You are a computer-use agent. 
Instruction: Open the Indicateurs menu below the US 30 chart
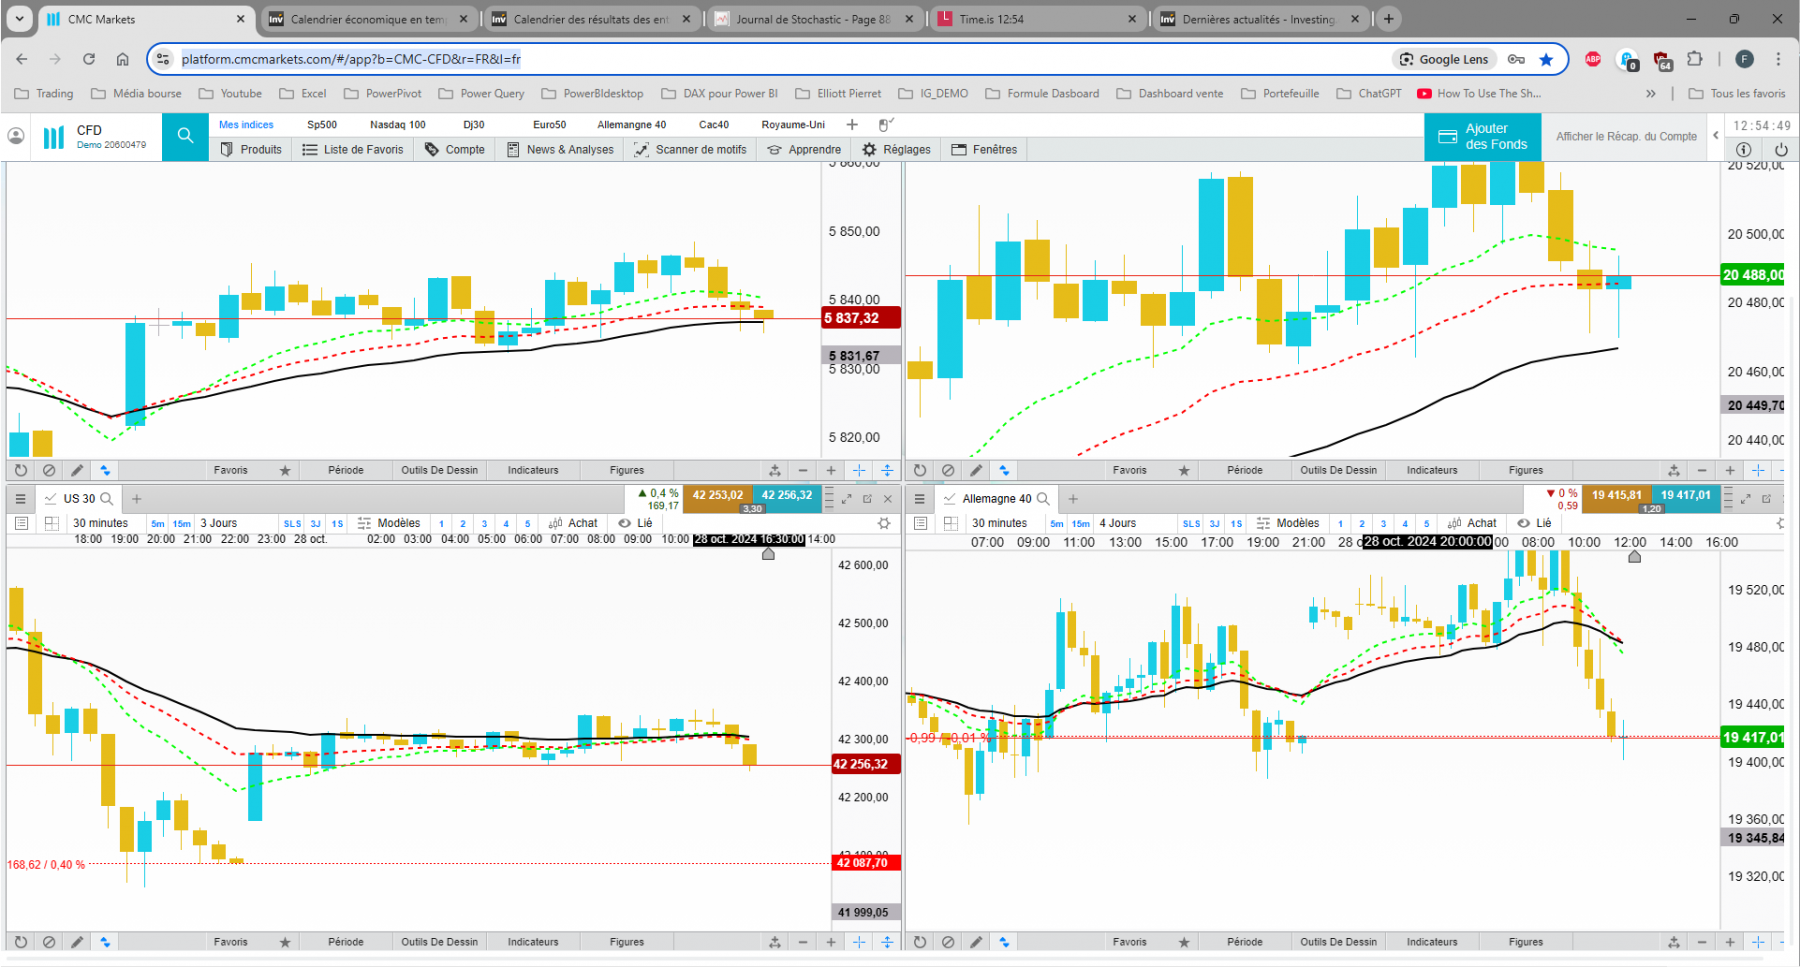tap(533, 942)
